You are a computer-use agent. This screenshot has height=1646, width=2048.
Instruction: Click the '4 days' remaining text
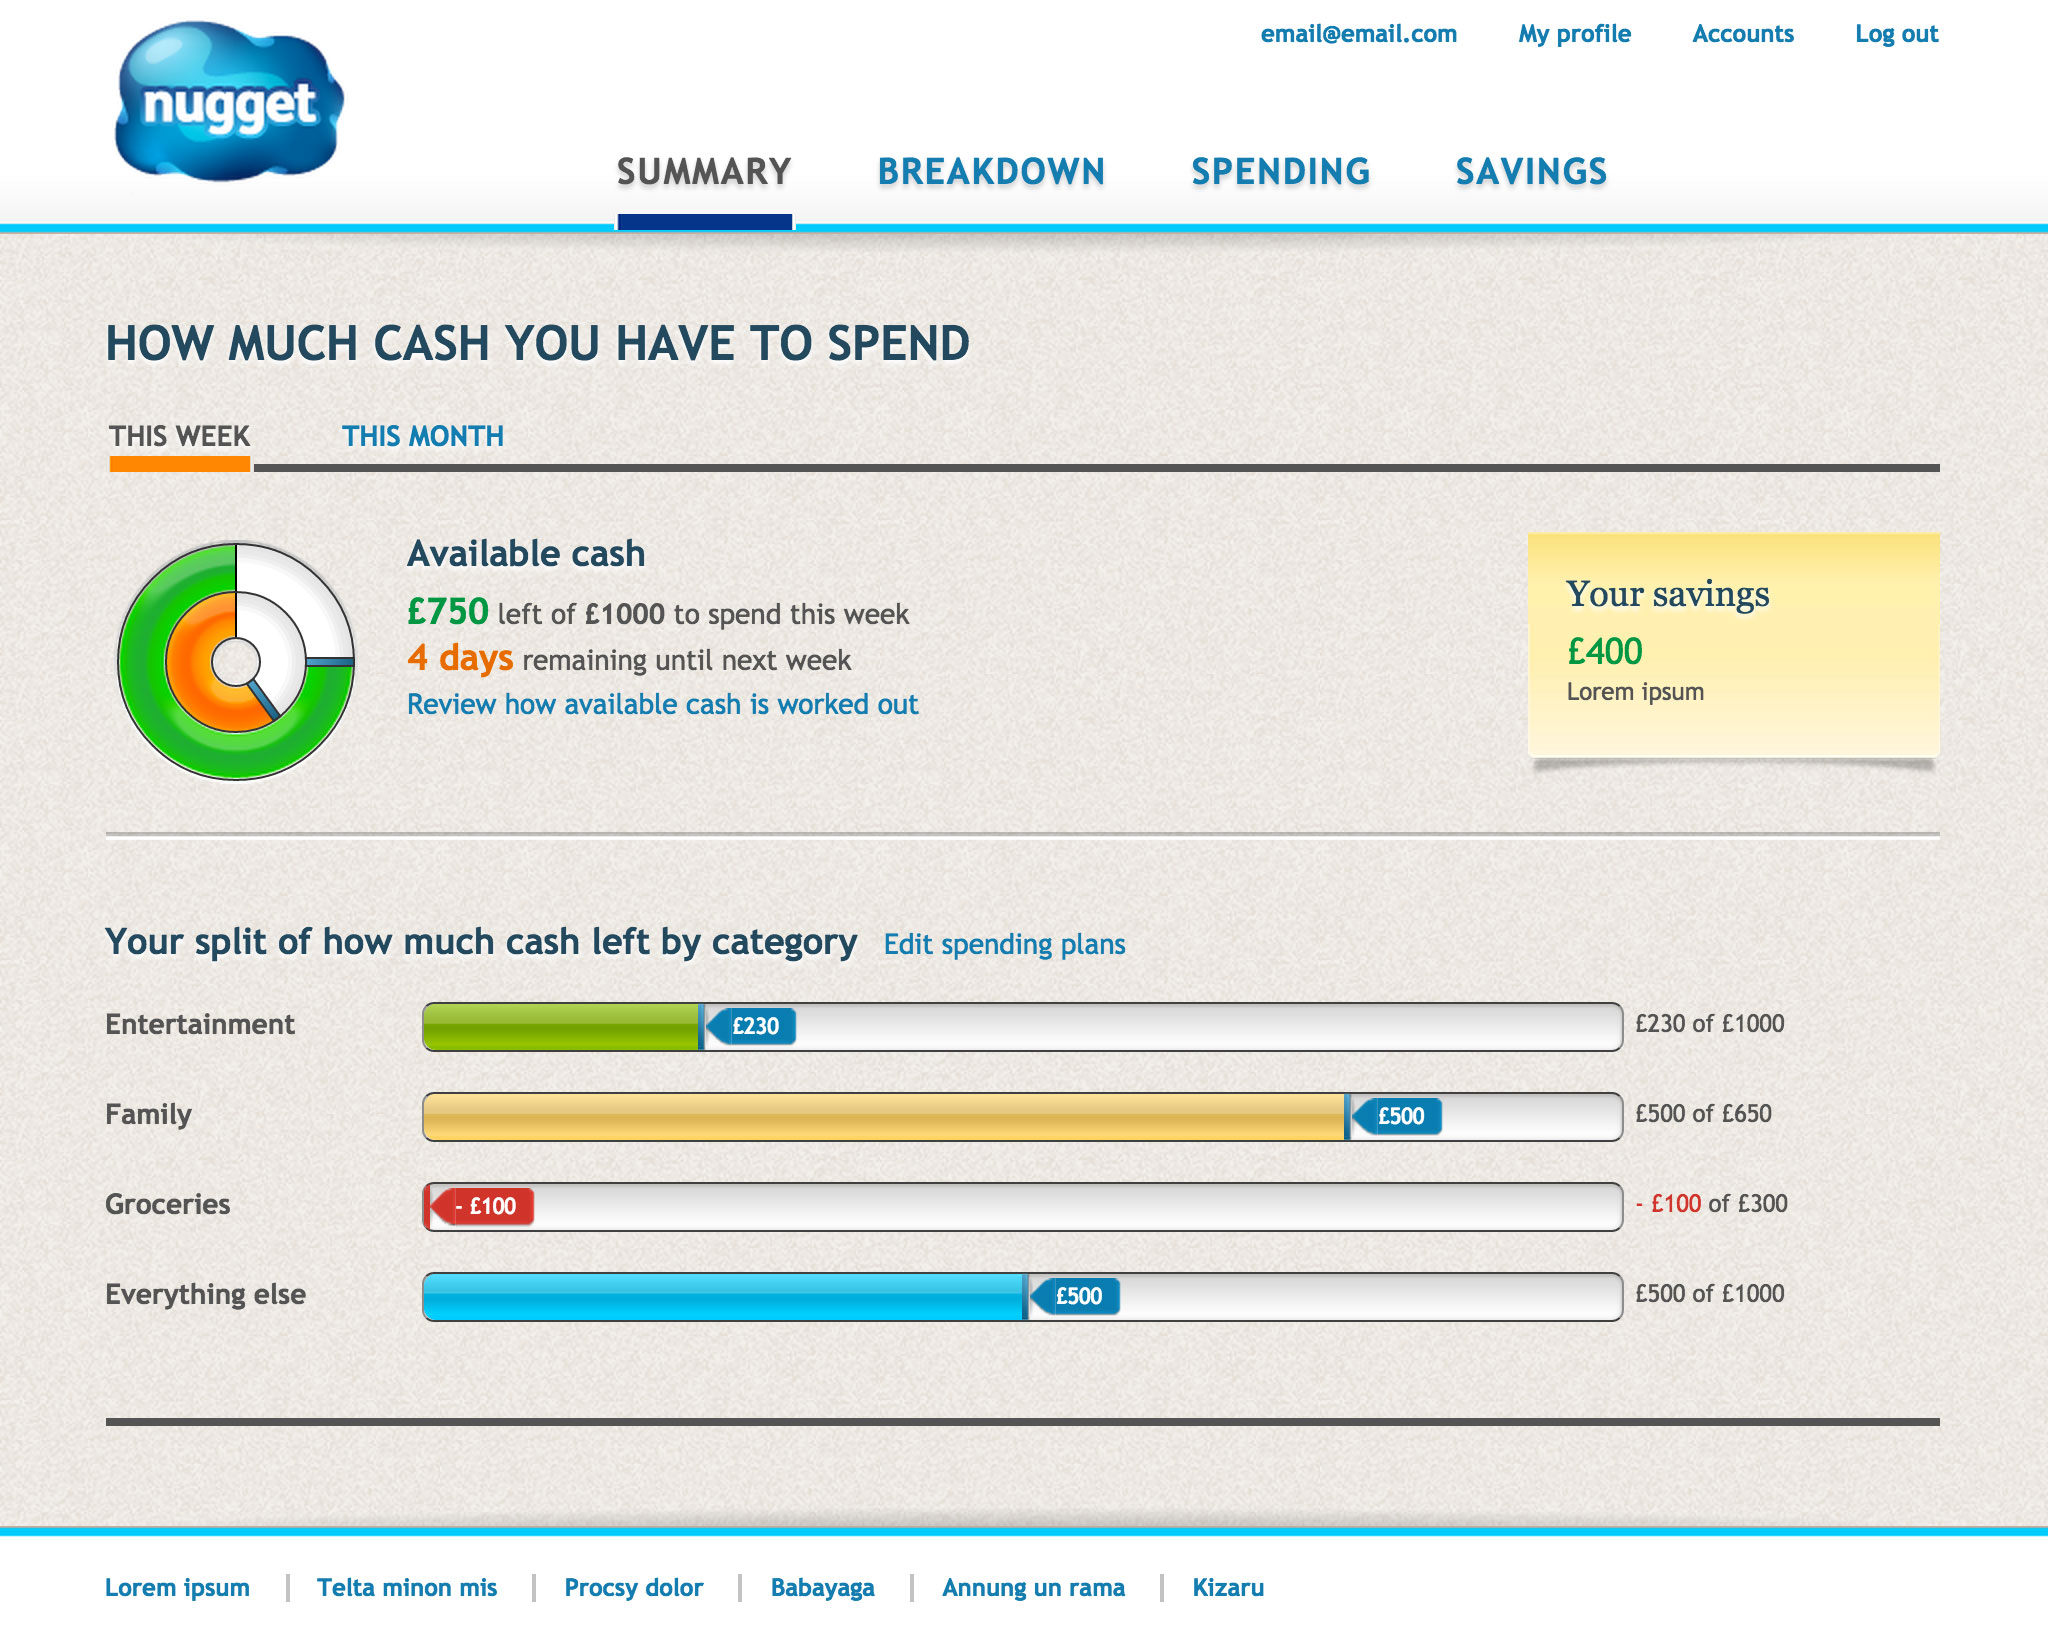[460, 658]
